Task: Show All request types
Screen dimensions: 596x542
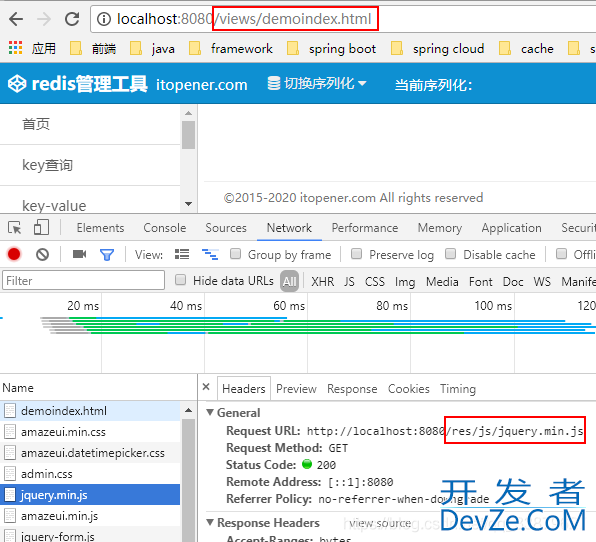Action: [x=289, y=282]
